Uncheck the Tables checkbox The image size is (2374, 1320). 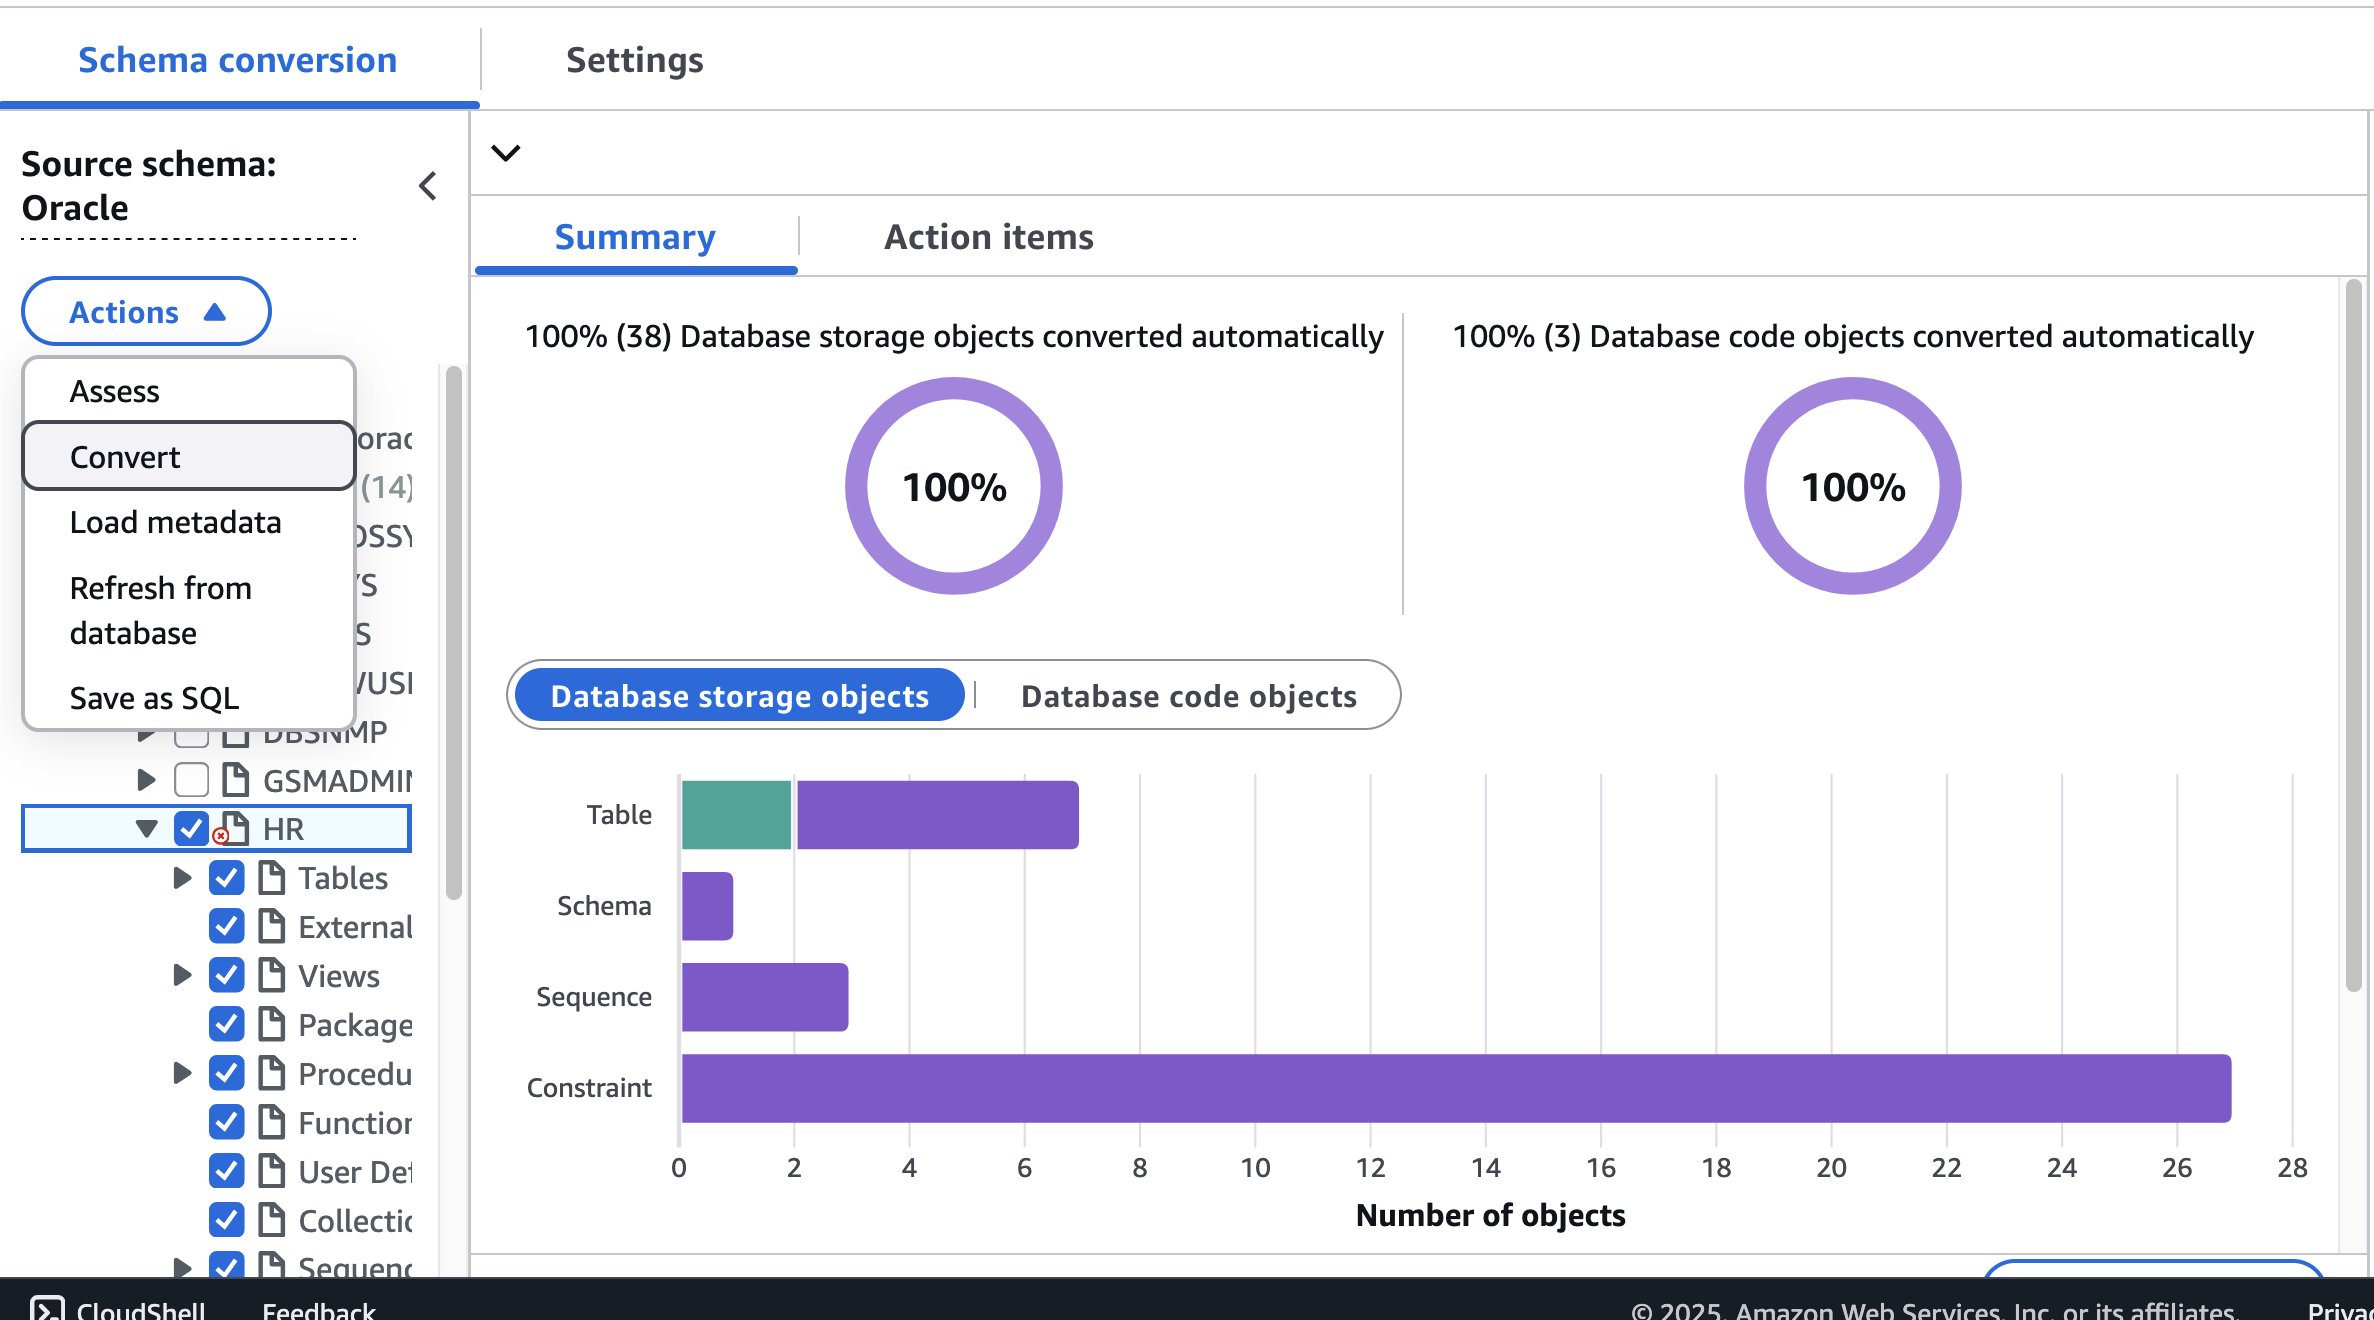tap(227, 878)
